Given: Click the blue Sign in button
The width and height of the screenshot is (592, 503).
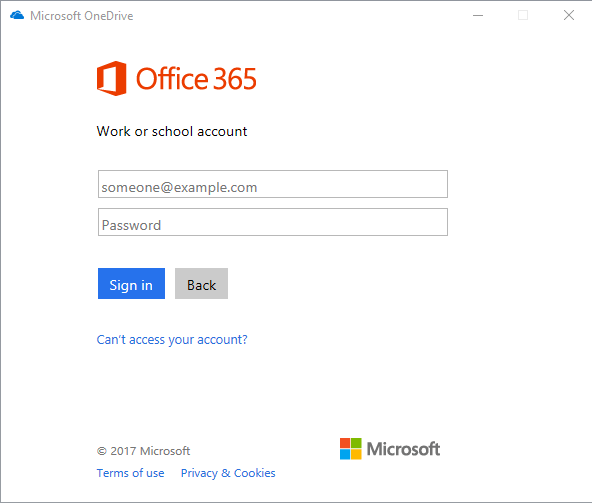Looking at the screenshot, I should [x=131, y=284].
